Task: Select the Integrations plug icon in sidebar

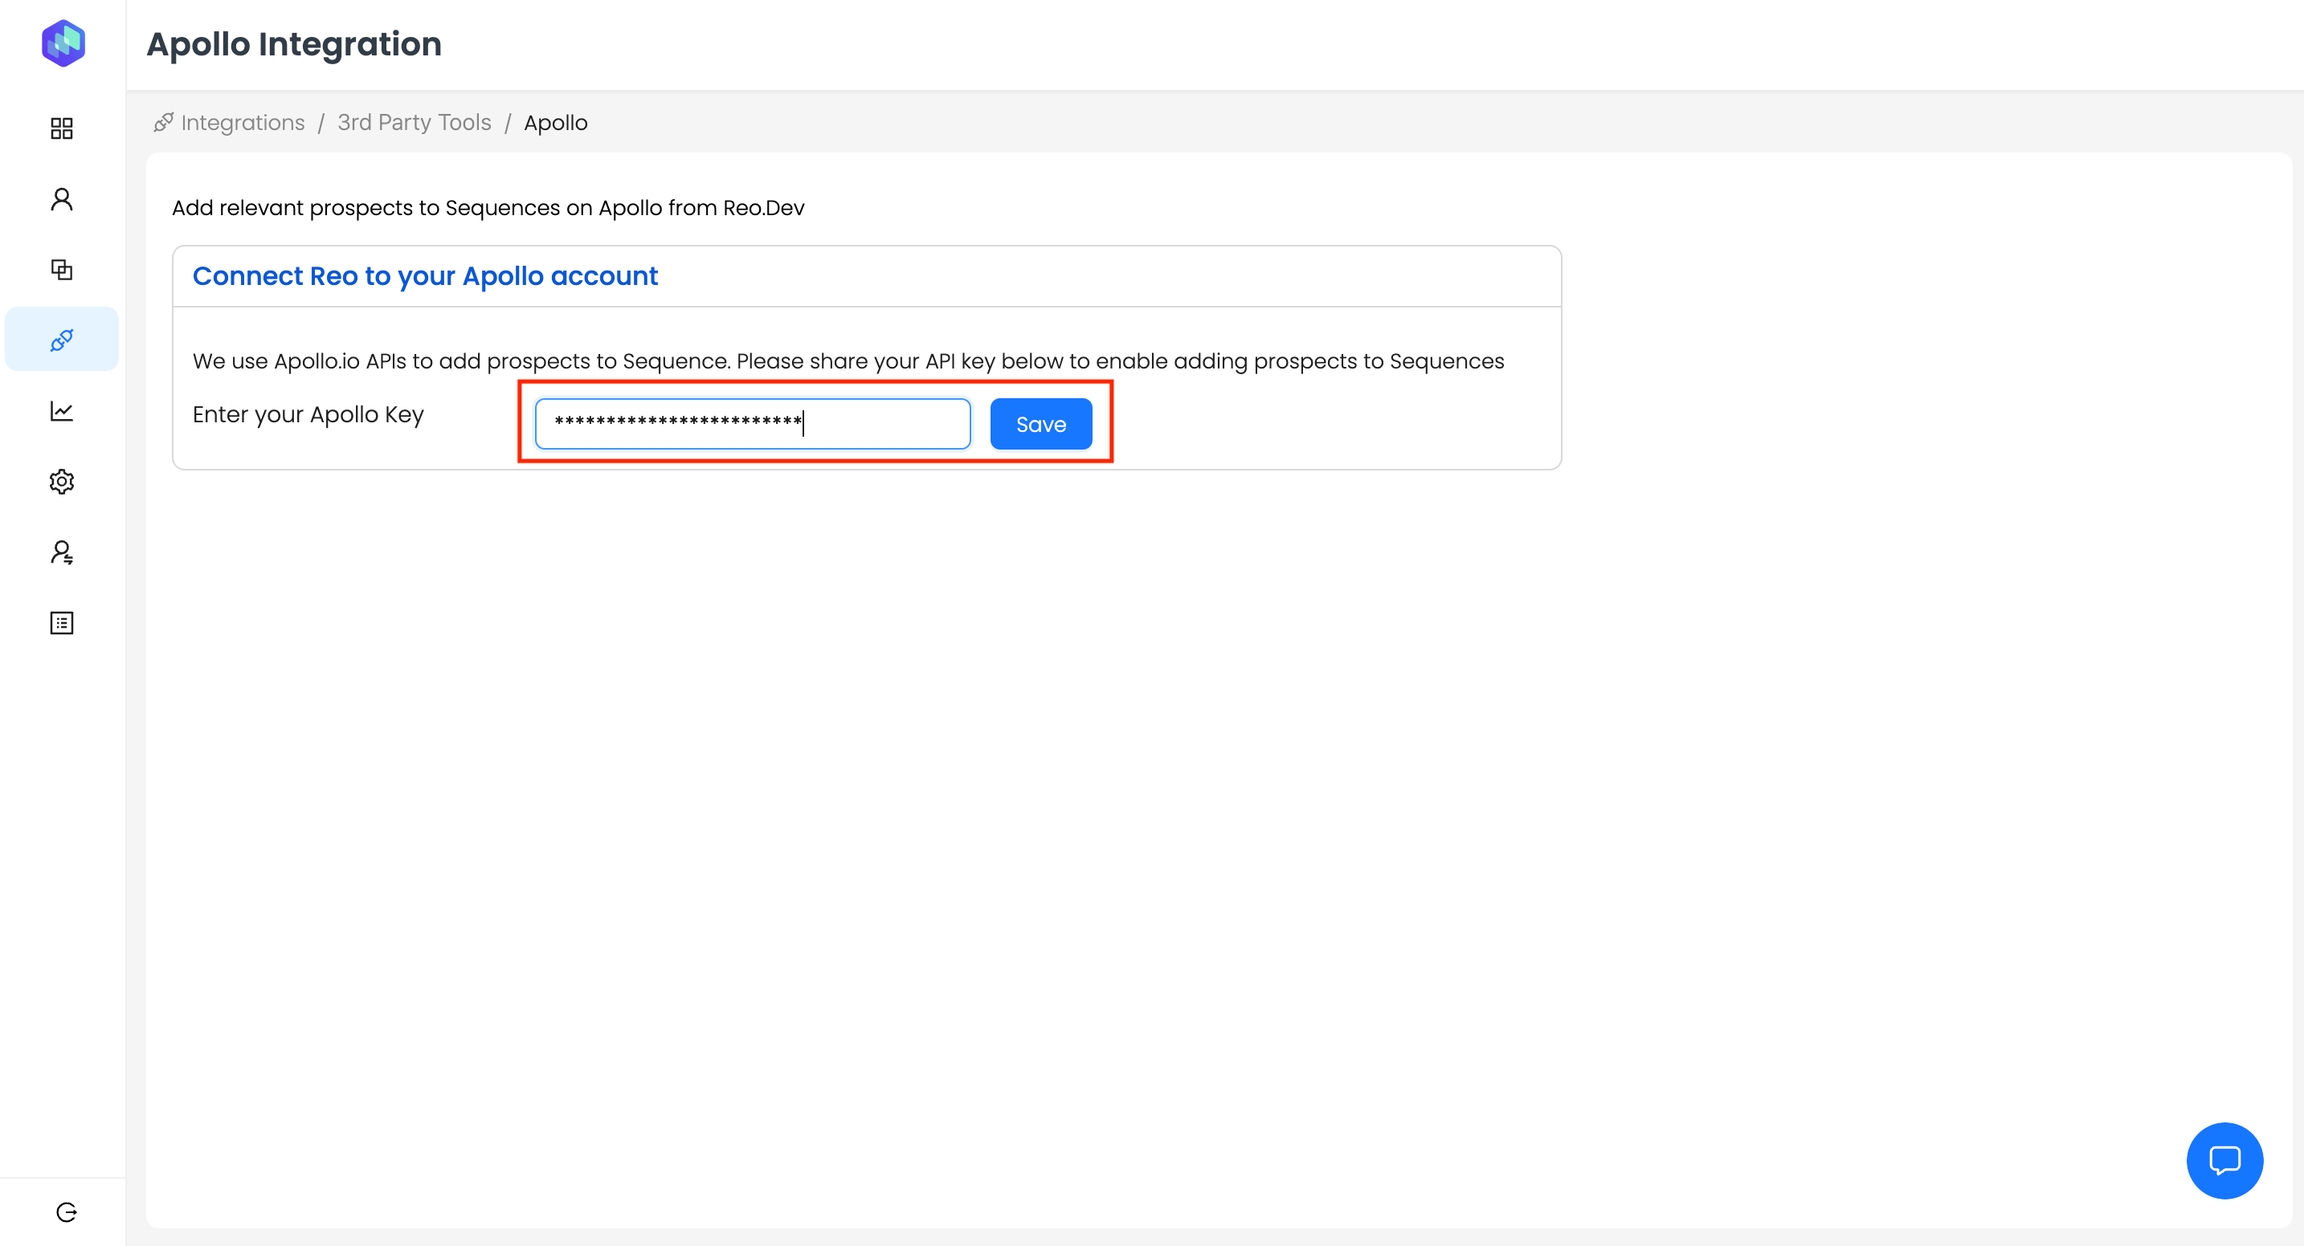Action: tap(62, 340)
